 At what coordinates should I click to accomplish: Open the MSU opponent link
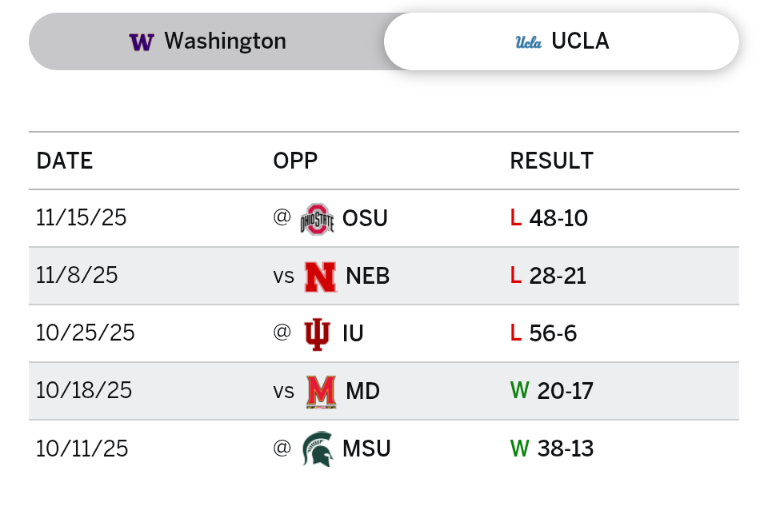[x=366, y=449]
